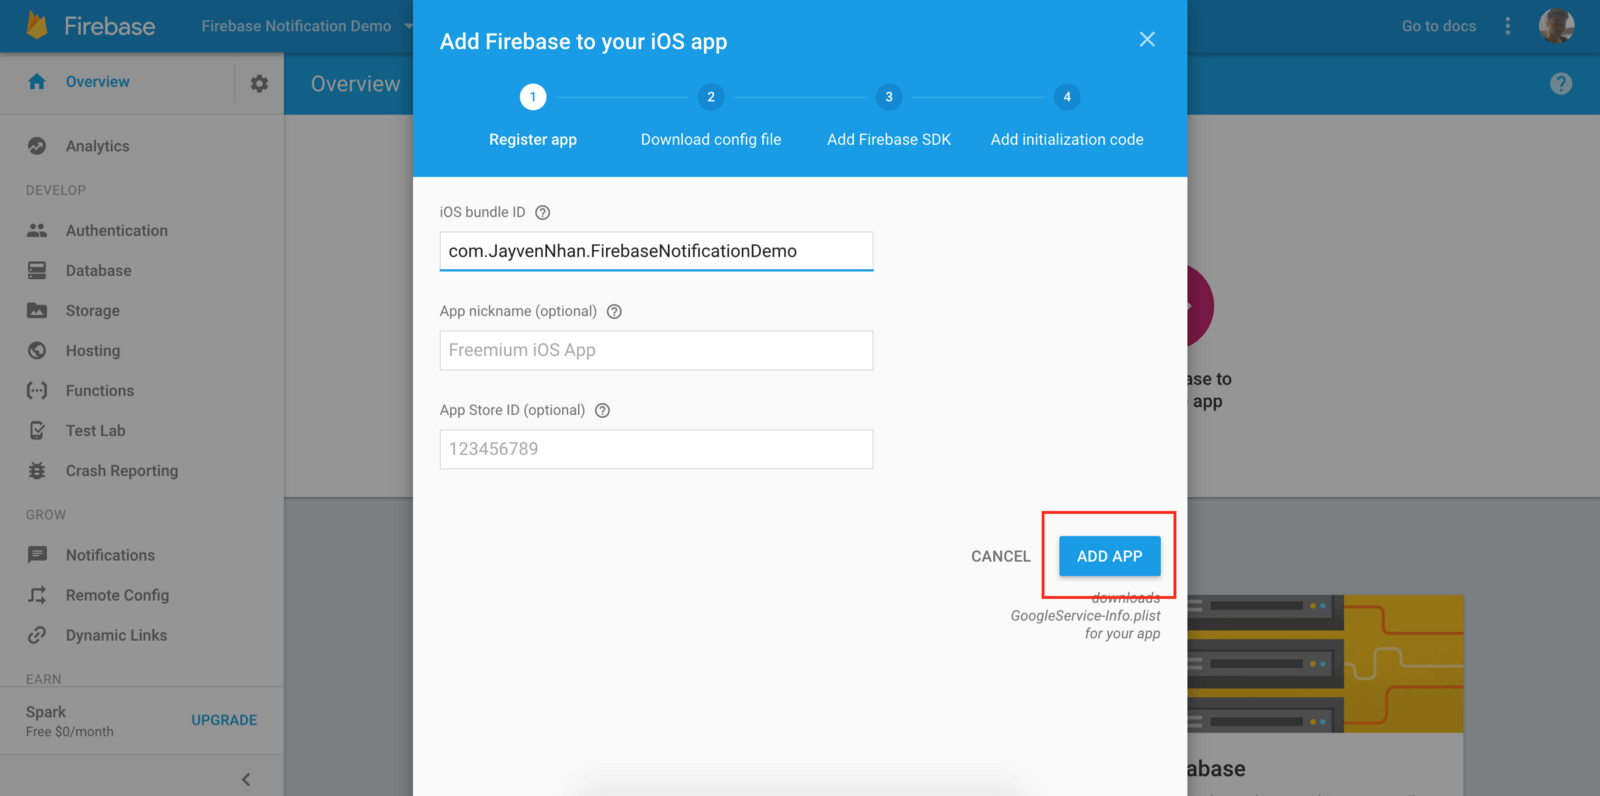Click the Remote Config icon
The width and height of the screenshot is (1600, 796).
[37, 595]
